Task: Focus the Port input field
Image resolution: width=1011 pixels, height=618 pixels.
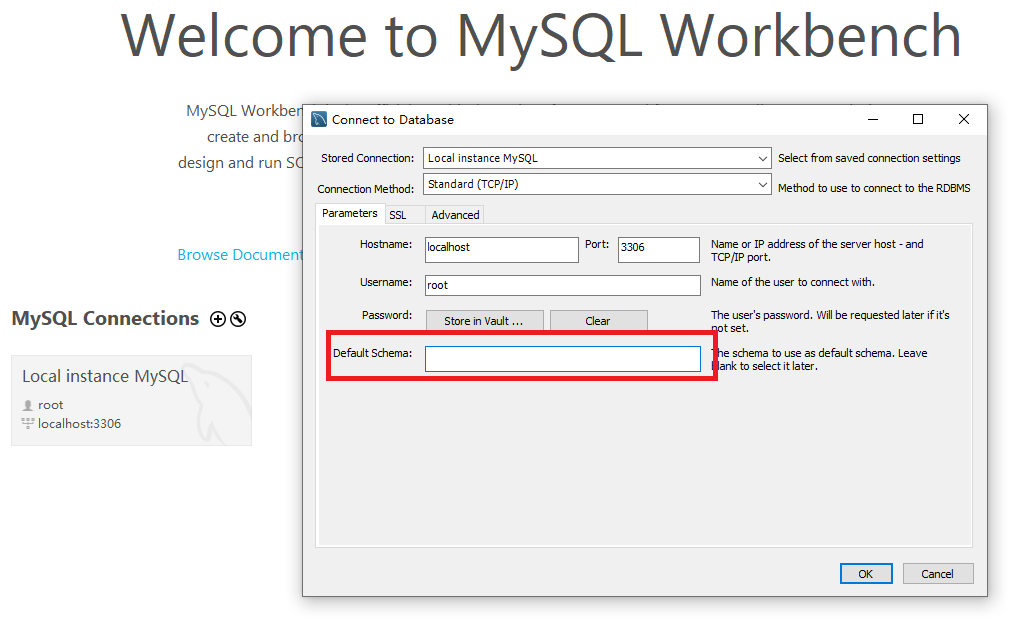Action: 658,250
